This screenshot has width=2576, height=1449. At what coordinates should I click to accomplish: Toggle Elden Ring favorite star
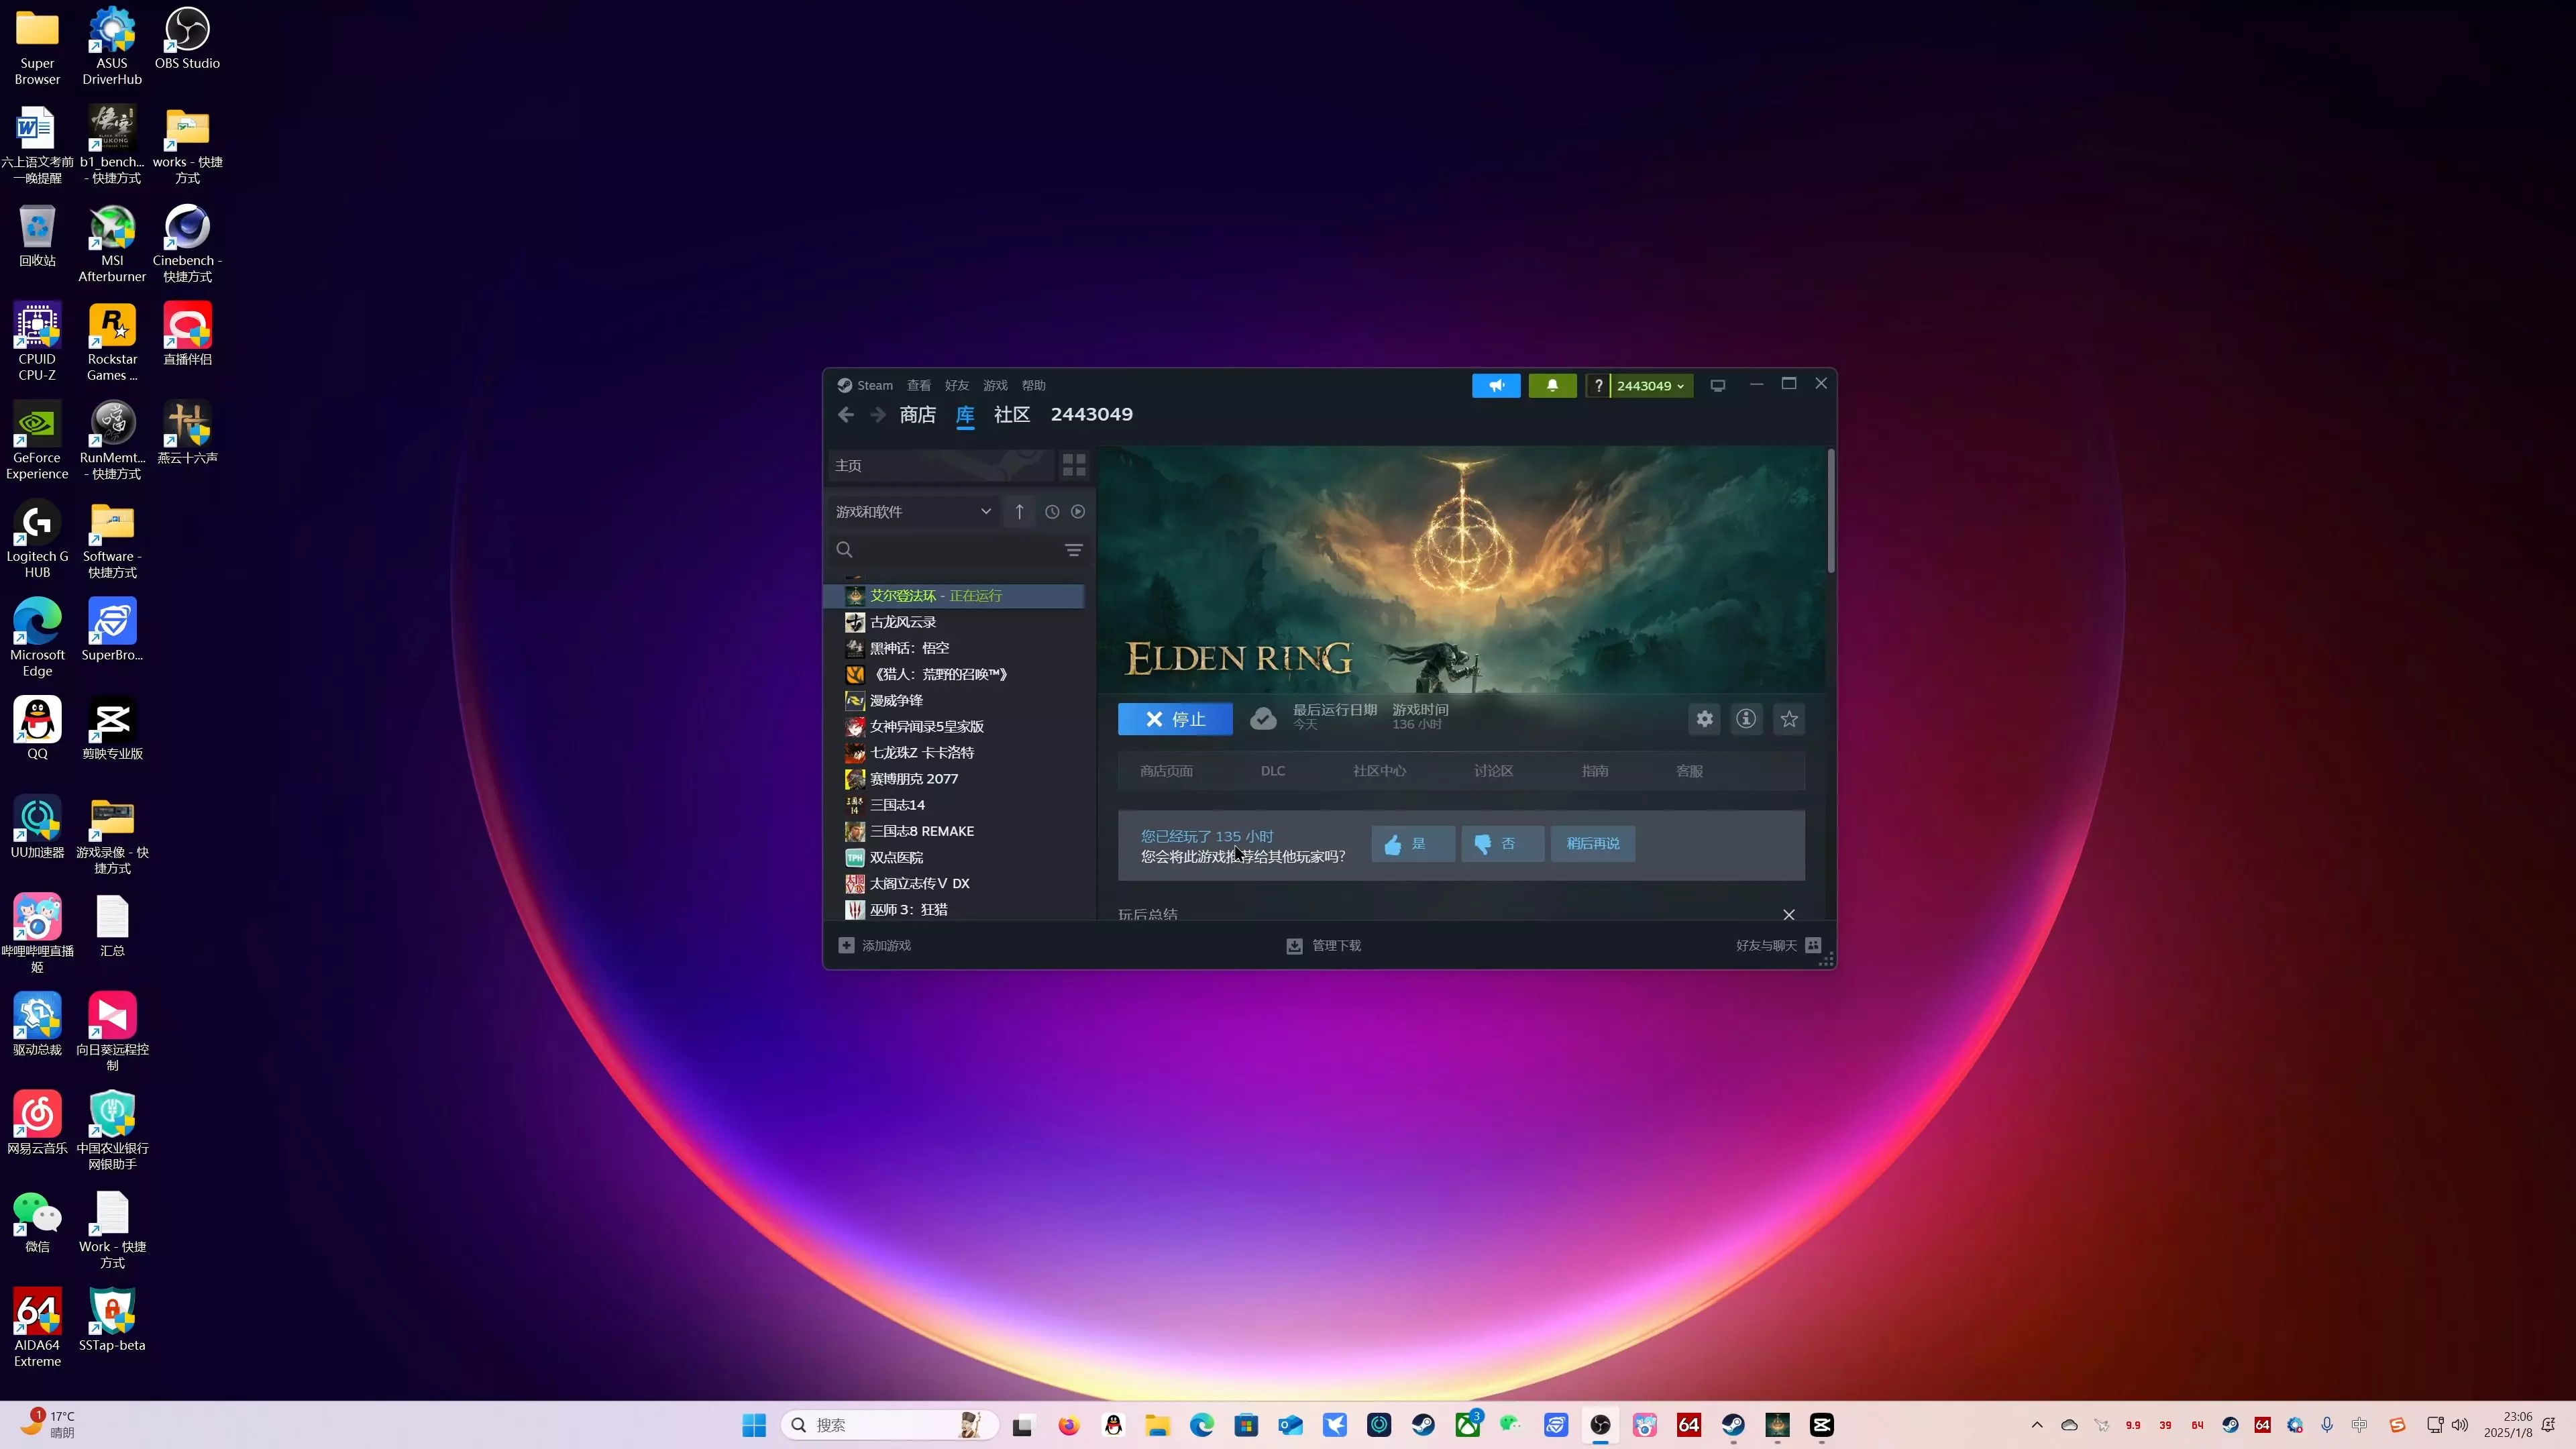[1789, 718]
